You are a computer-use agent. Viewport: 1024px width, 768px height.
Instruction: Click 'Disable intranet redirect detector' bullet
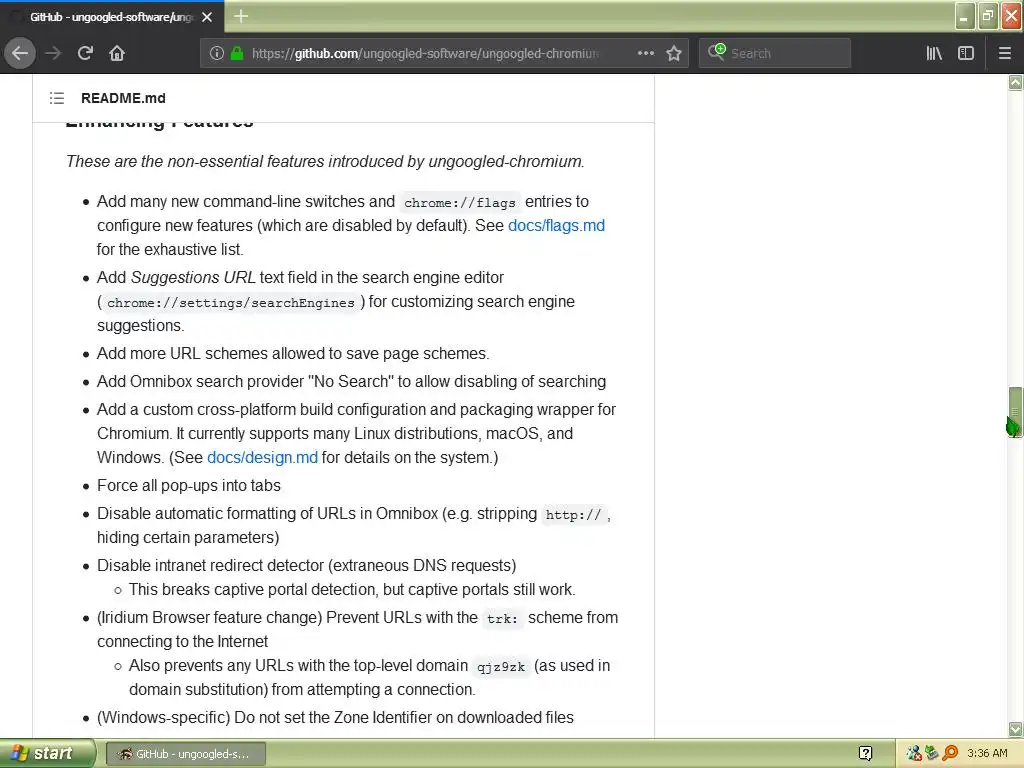tap(306, 565)
